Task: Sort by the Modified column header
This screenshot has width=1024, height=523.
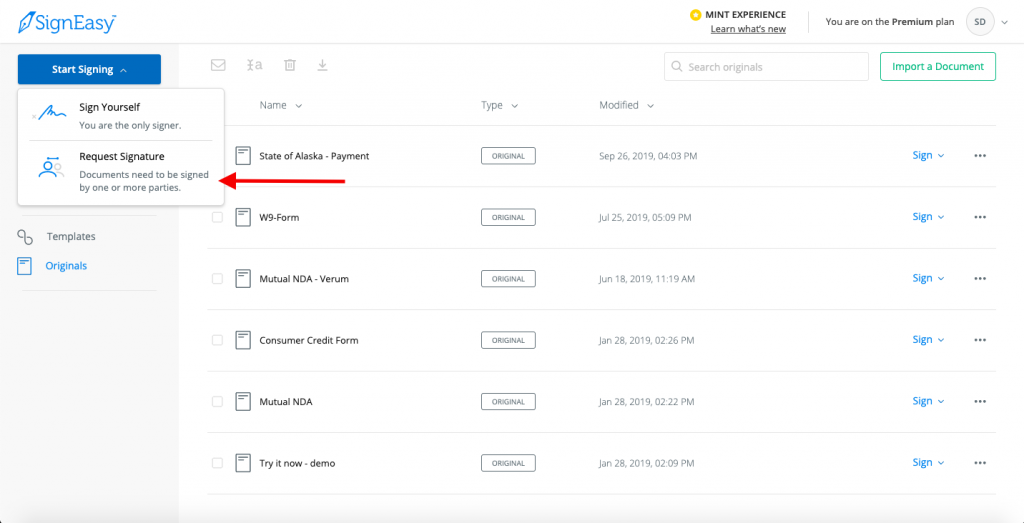Action: [627, 105]
